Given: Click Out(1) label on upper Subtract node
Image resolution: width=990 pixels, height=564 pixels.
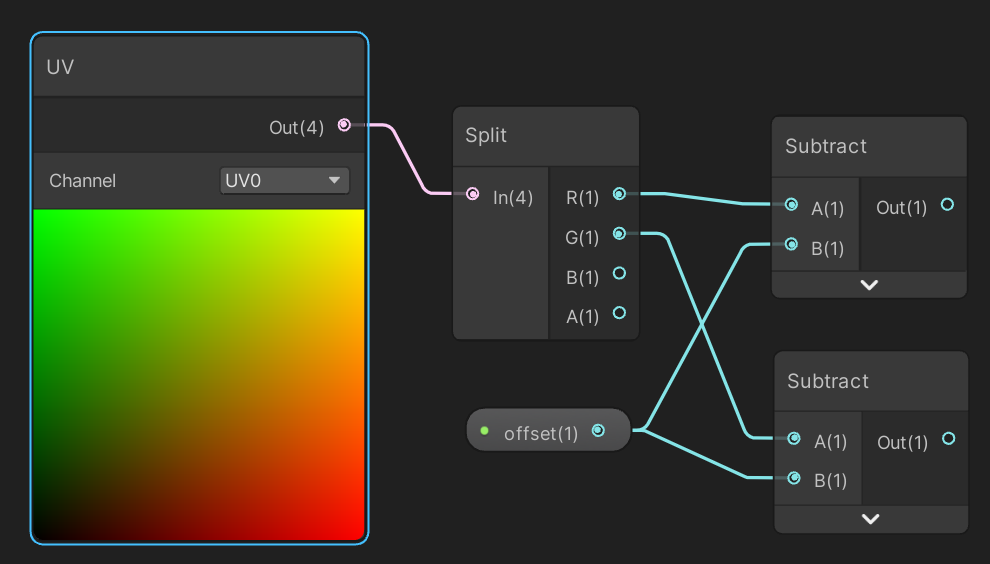Looking at the screenshot, I should [902, 208].
